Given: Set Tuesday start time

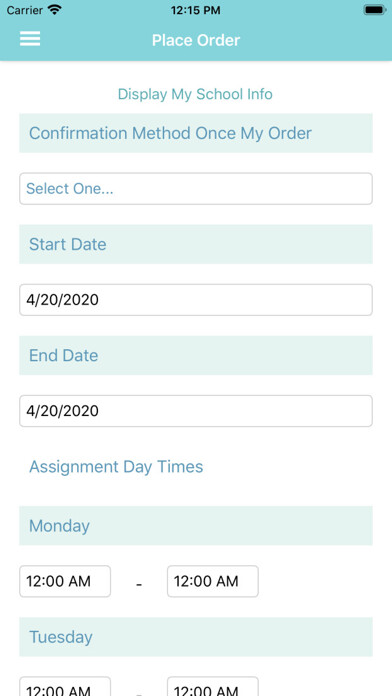Looking at the screenshot, I should tap(65, 686).
